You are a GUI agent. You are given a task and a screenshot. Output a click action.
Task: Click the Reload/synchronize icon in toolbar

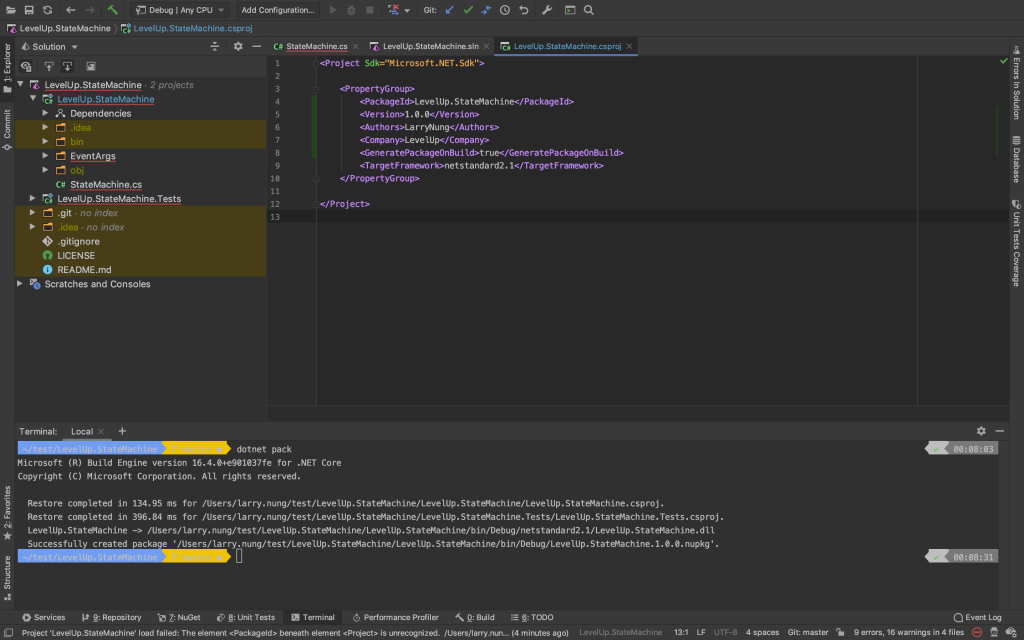(48, 10)
